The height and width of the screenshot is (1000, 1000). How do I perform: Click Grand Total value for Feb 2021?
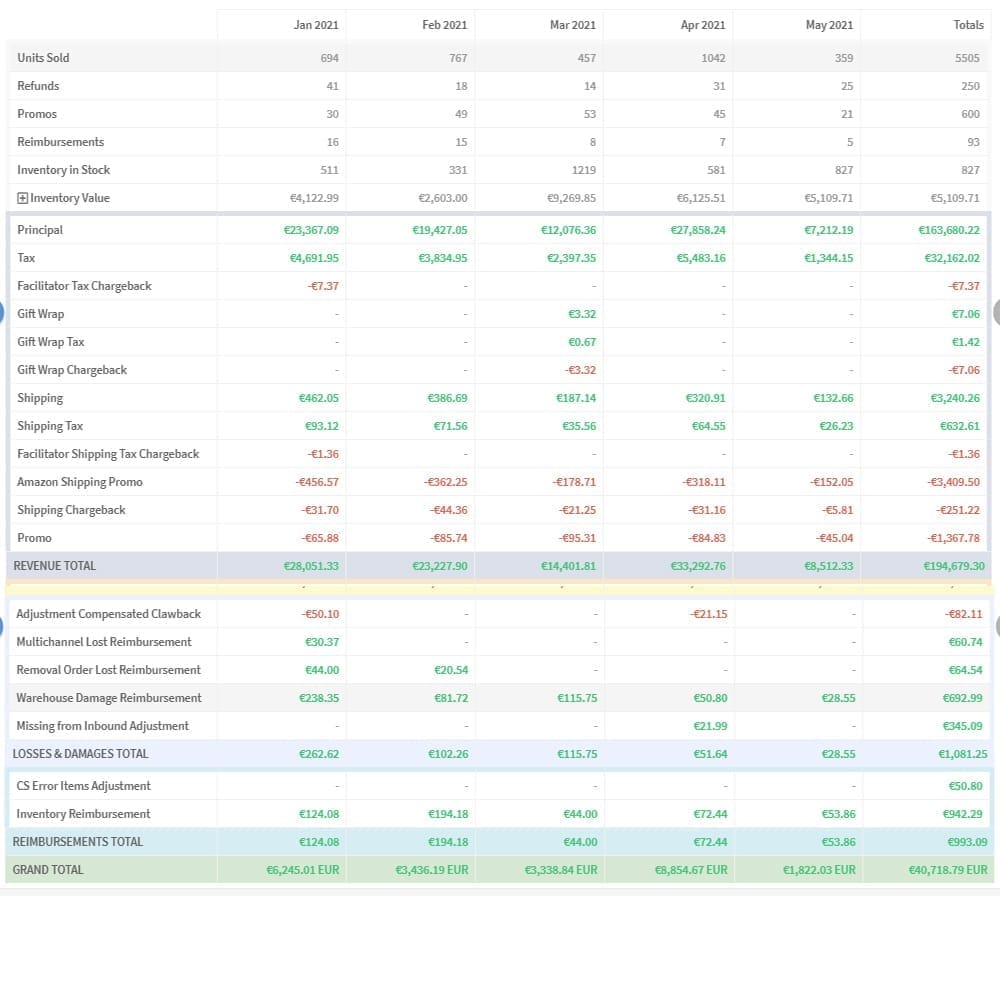pos(431,870)
